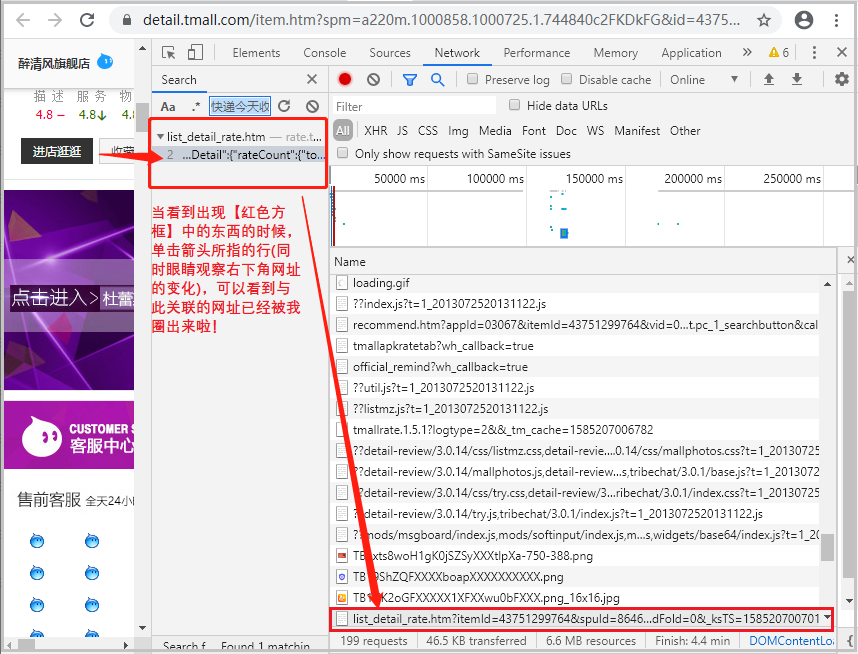Filter requests by JS

point(402,131)
